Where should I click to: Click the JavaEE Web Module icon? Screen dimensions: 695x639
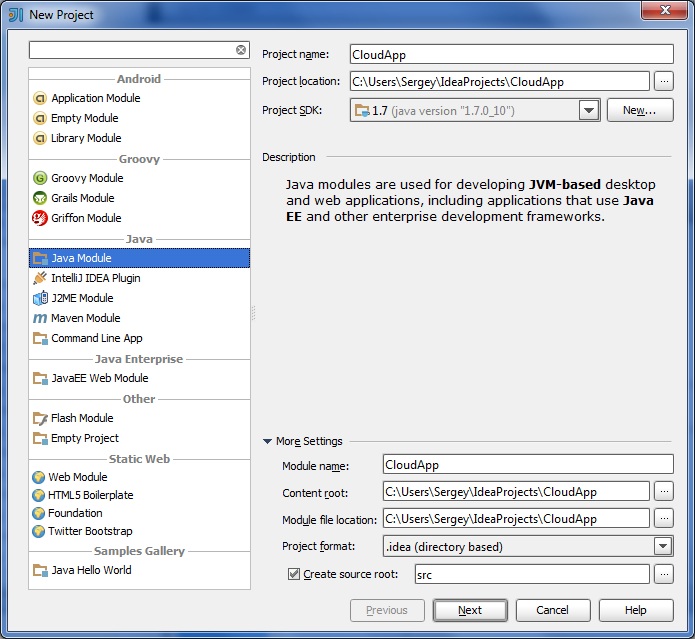40,378
